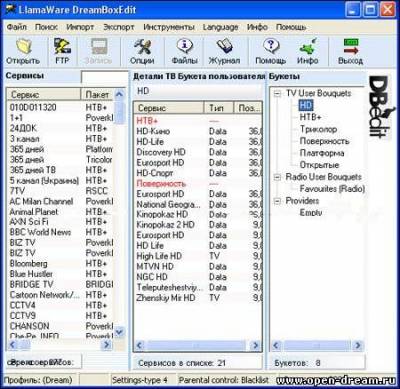The width and height of the screenshot is (400, 389).
Task: Open the Language menu
Action: coord(221,27)
